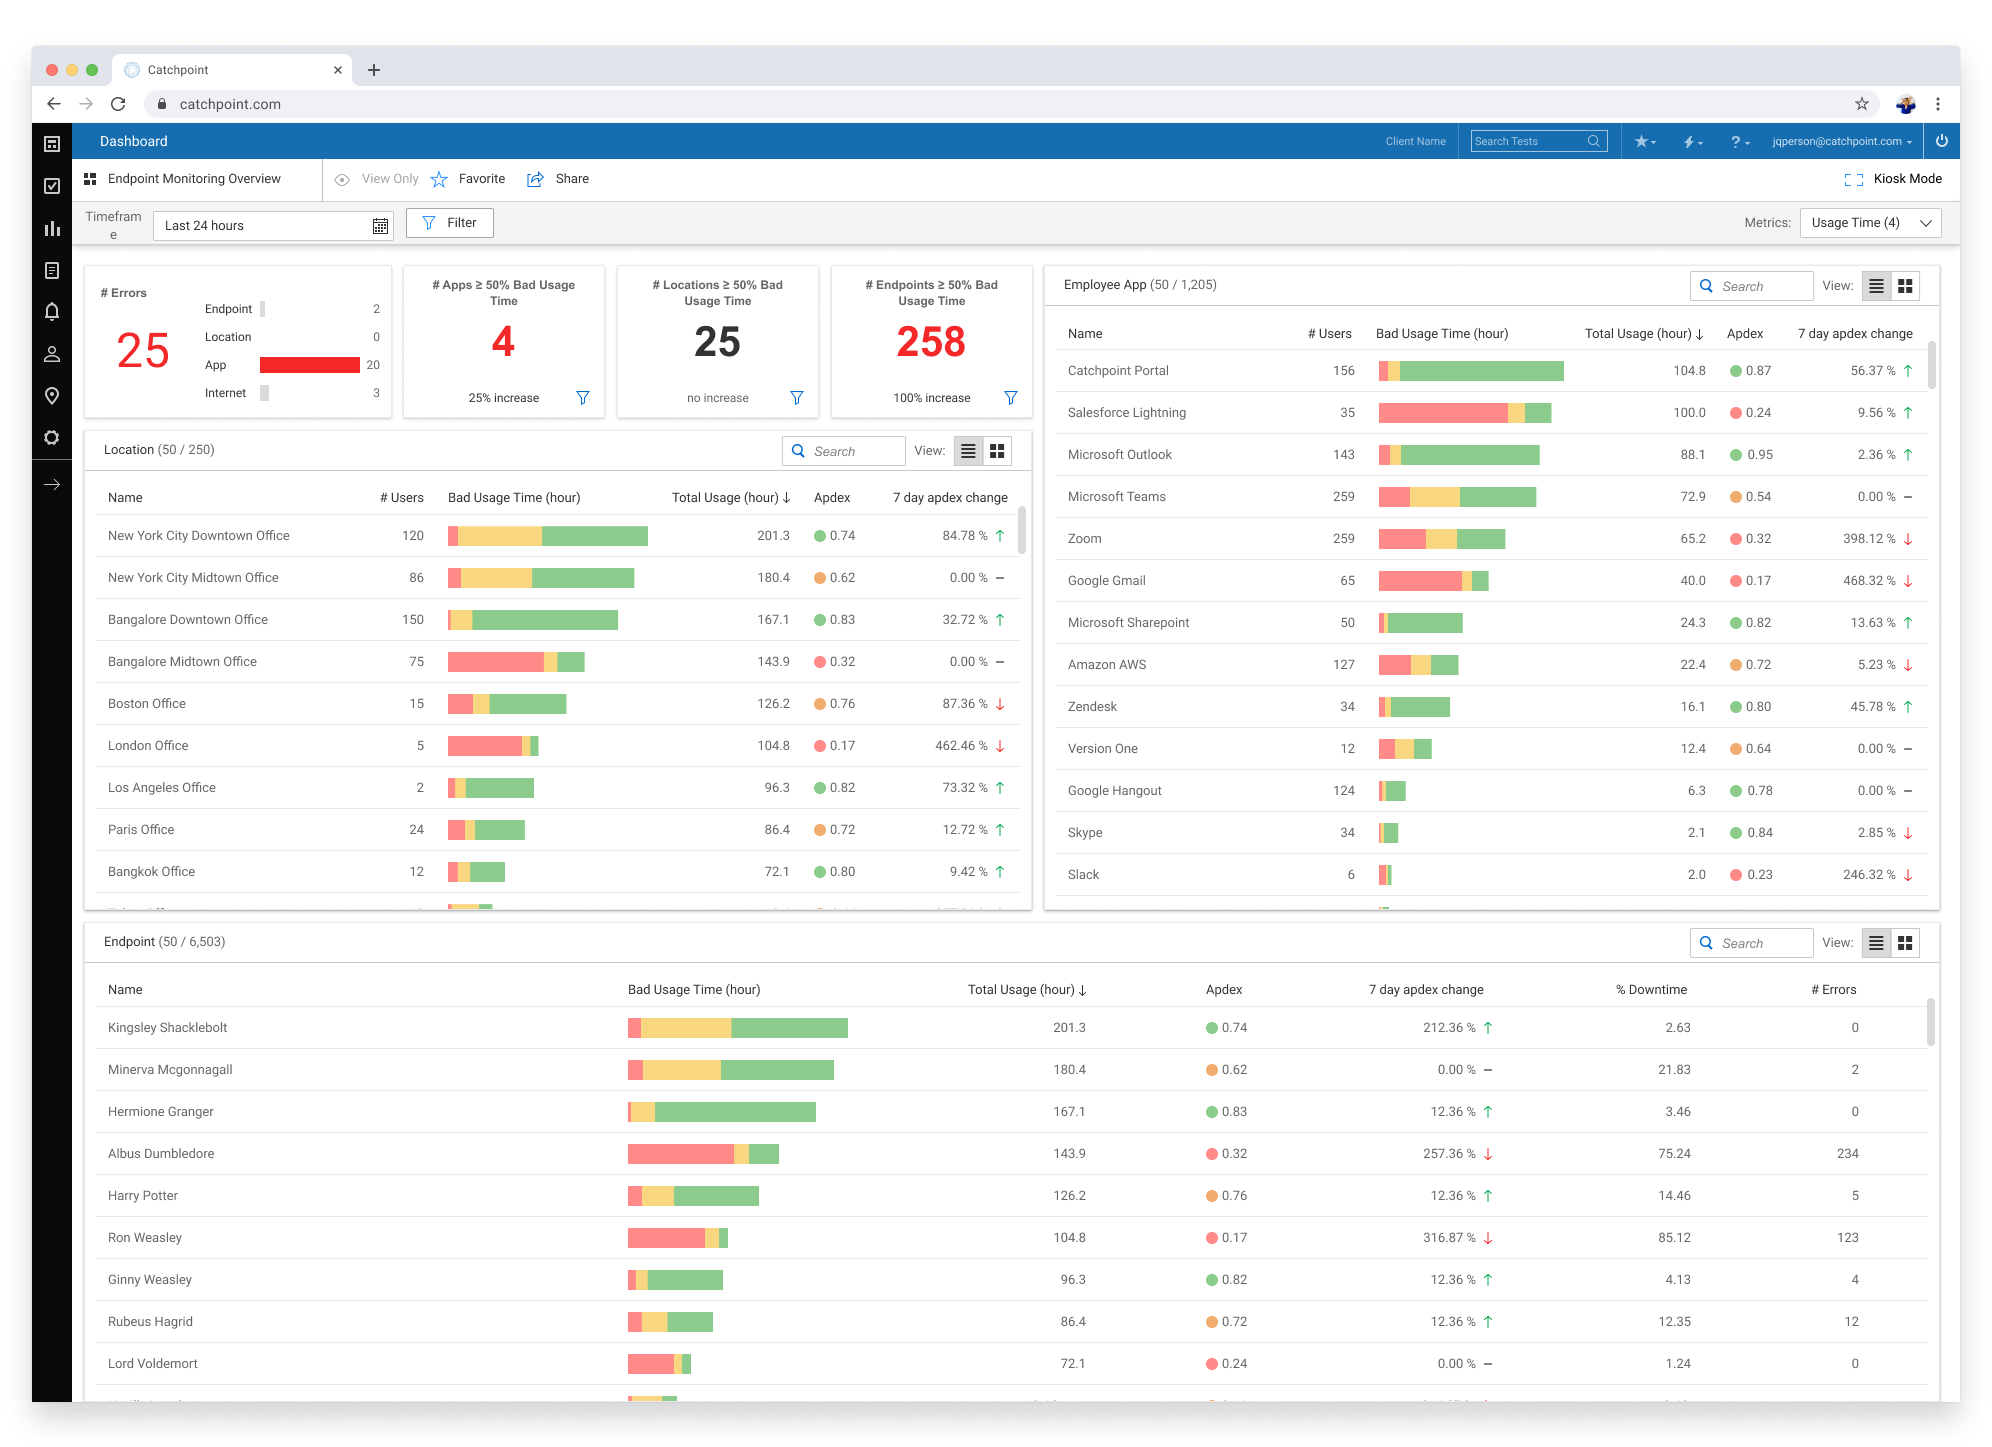This screenshot has width=1992, height=1447.
Task: Open the location pin icon in sidebar
Action: 52,396
